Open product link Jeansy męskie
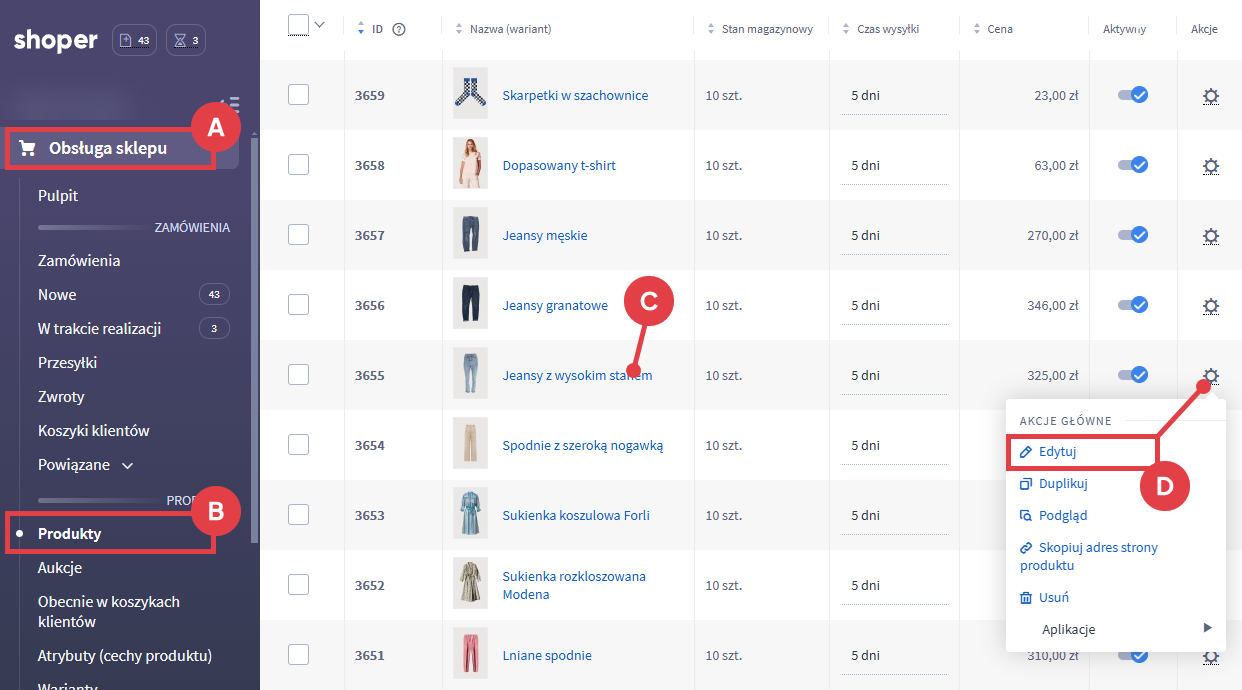 click(545, 236)
